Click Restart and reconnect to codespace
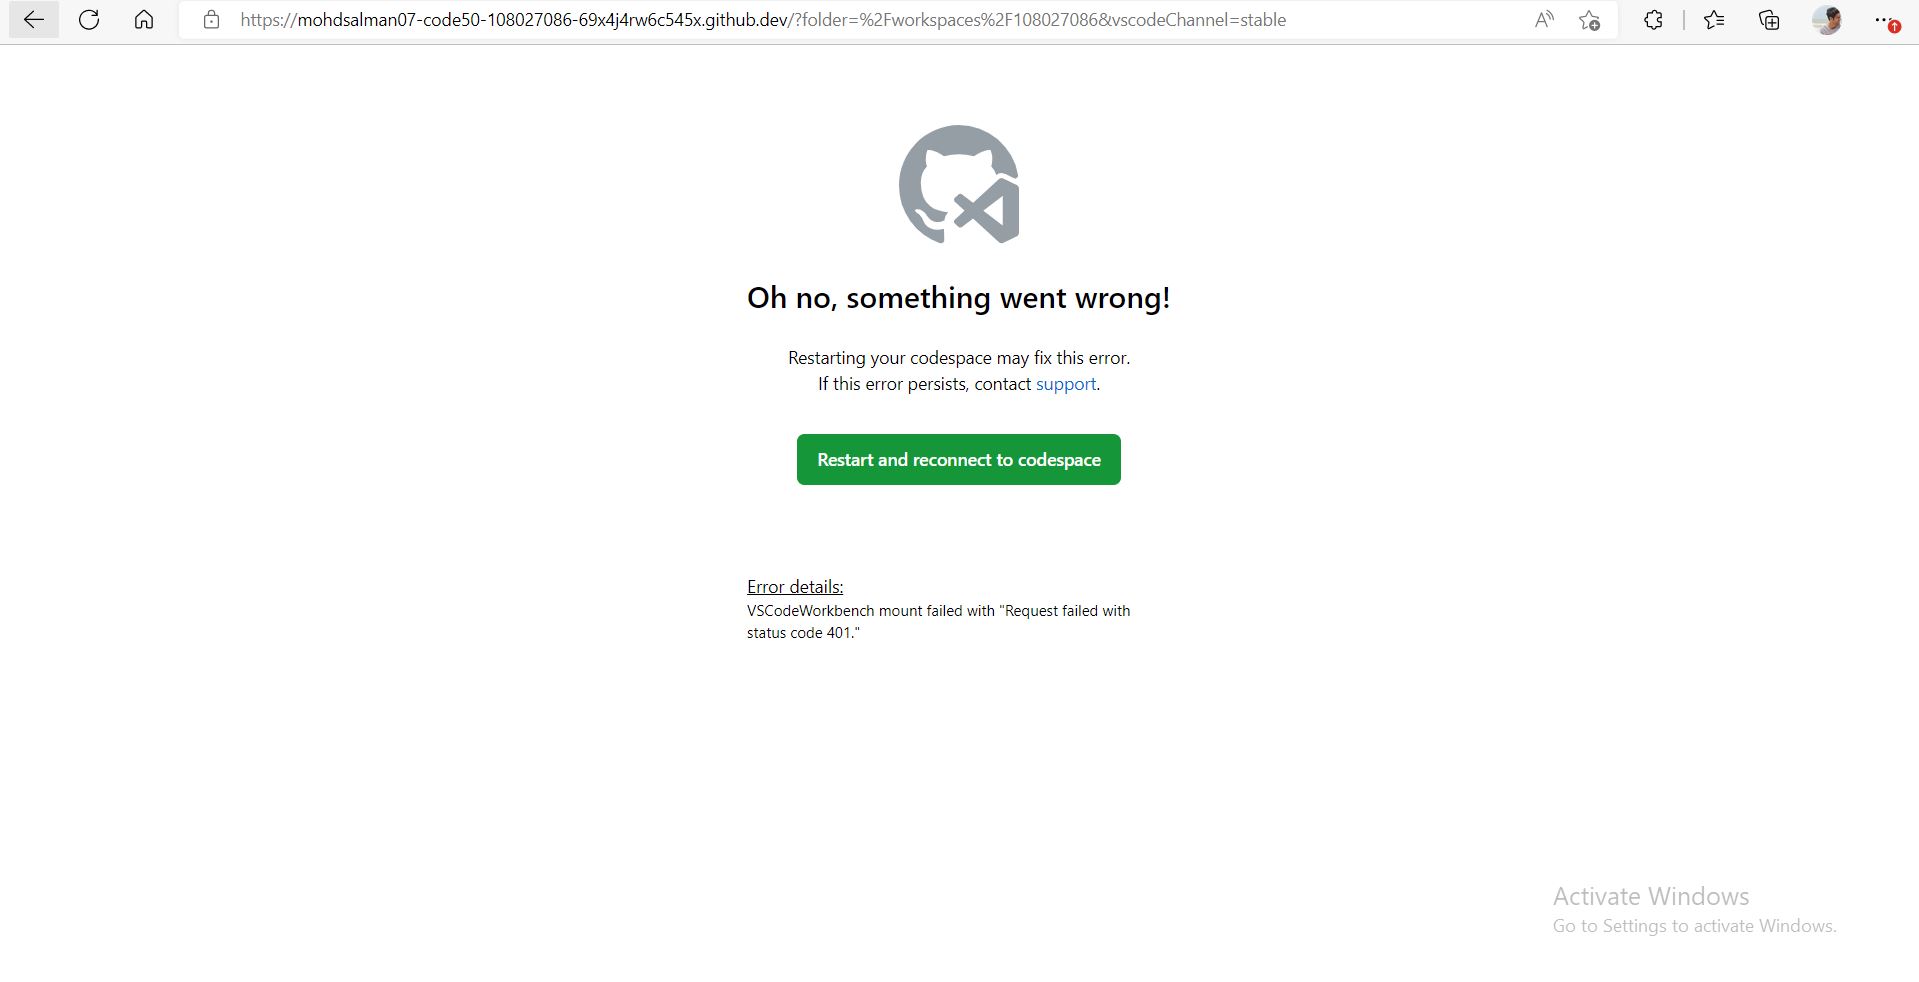This screenshot has height=982, width=1919. coord(958,460)
